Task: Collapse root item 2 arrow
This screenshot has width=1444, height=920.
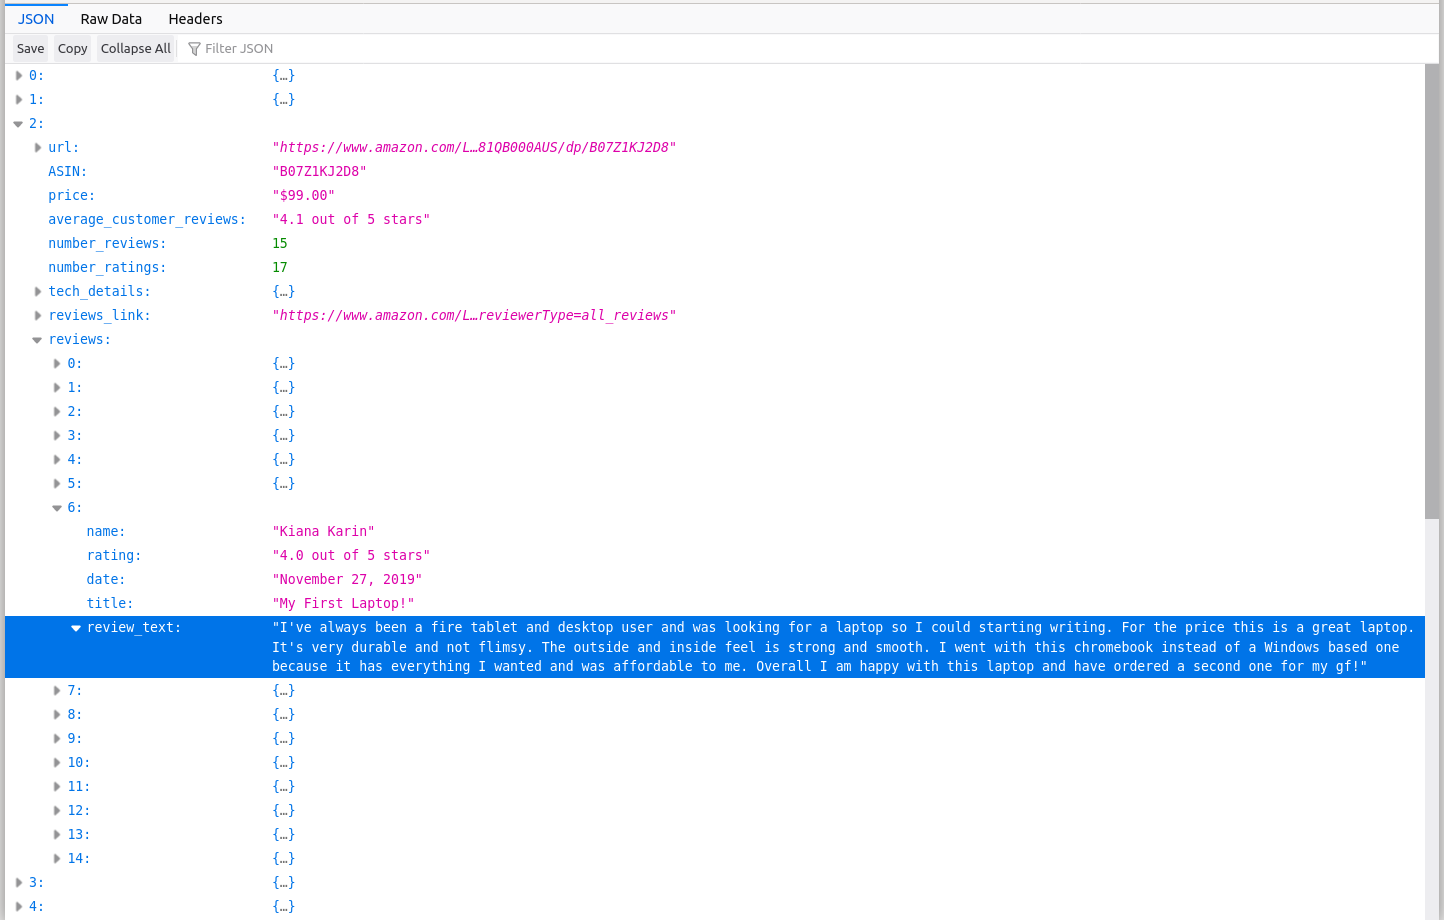Action: 19,124
